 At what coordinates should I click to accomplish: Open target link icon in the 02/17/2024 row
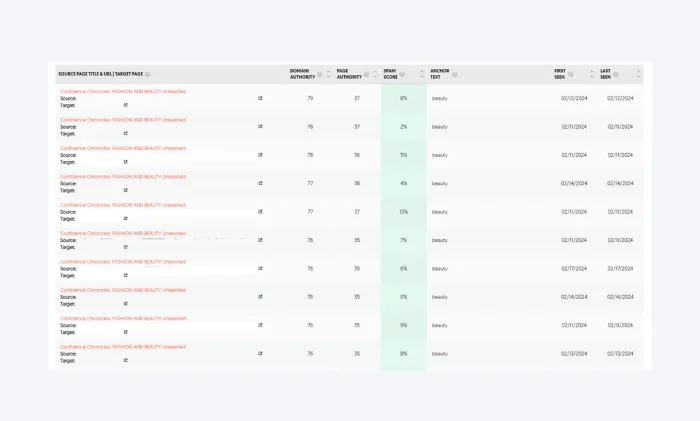coord(125,275)
